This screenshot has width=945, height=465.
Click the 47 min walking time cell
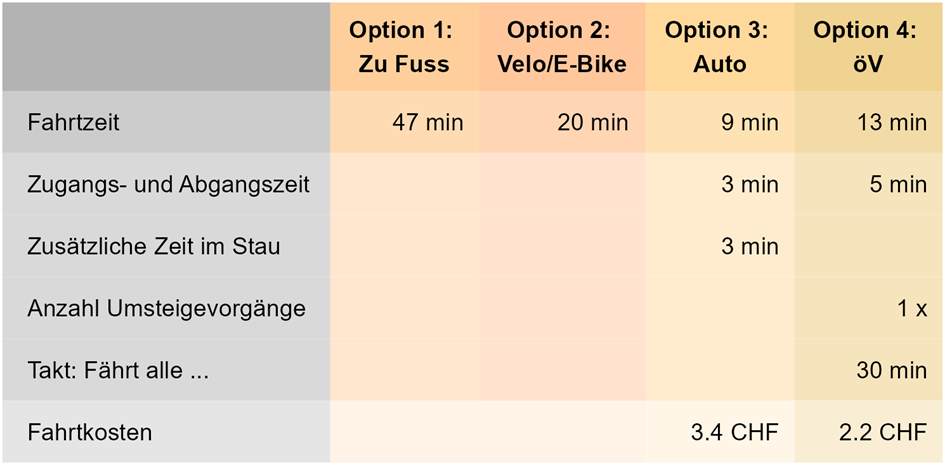428,123
